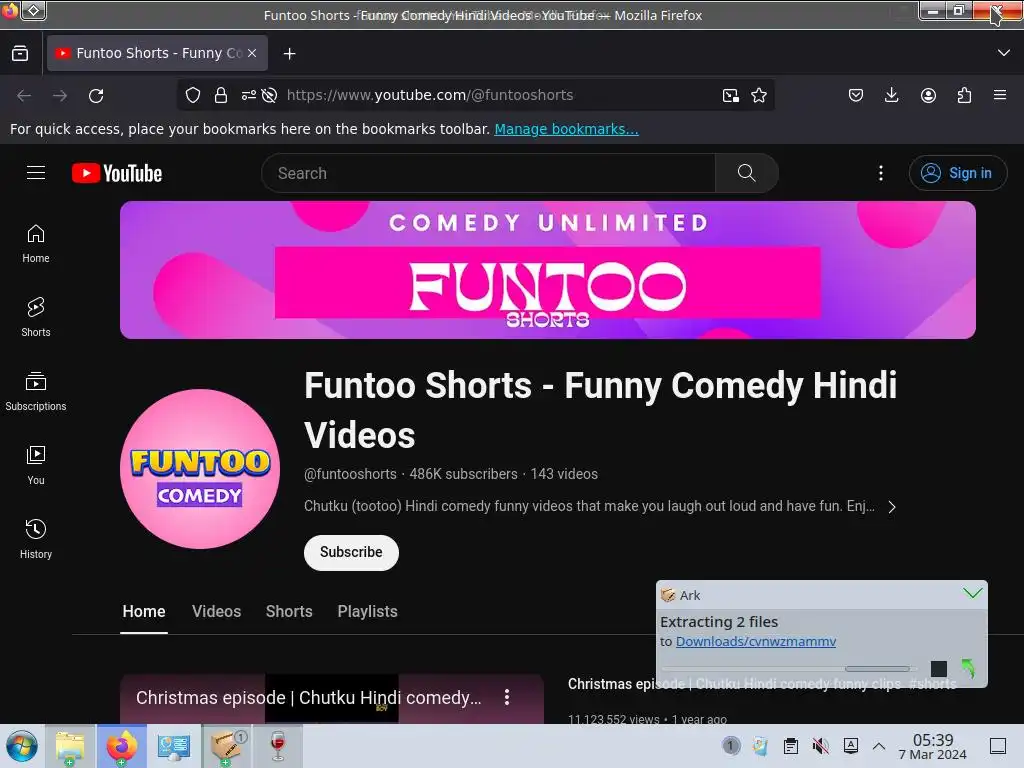The width and height of the screenshot is (1024, 768).
Task: Open the Firefox Downloads panel
Action: click(891, 95)
